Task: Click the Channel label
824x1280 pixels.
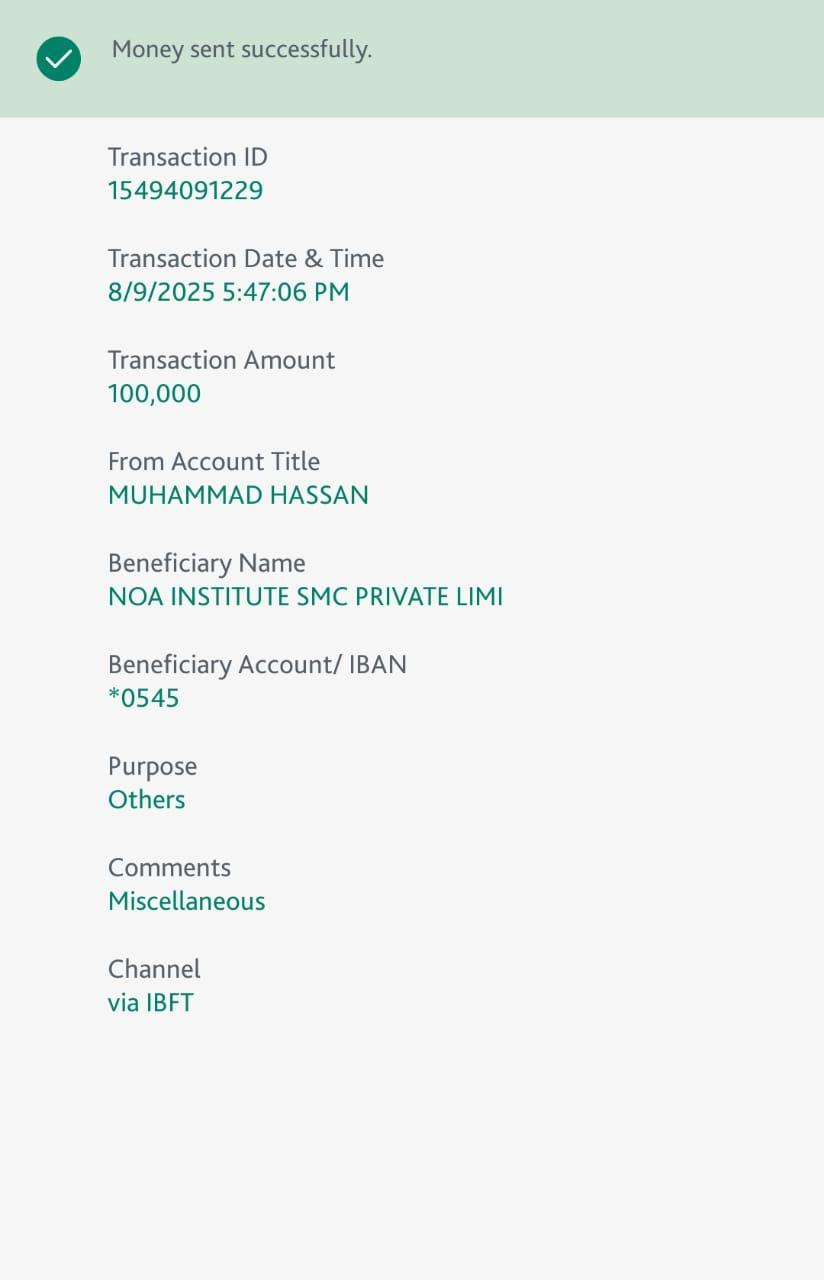Action: click(x=154, y=969)
